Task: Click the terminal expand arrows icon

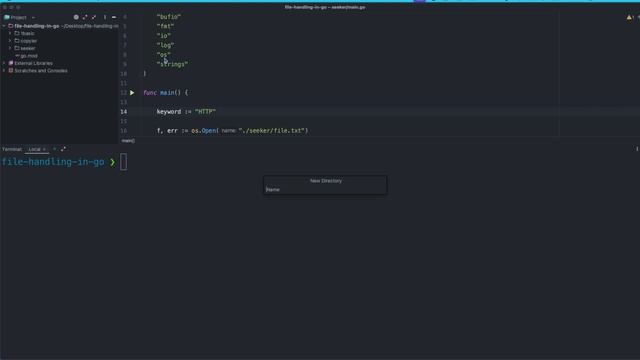Action: tap(63, 149)
